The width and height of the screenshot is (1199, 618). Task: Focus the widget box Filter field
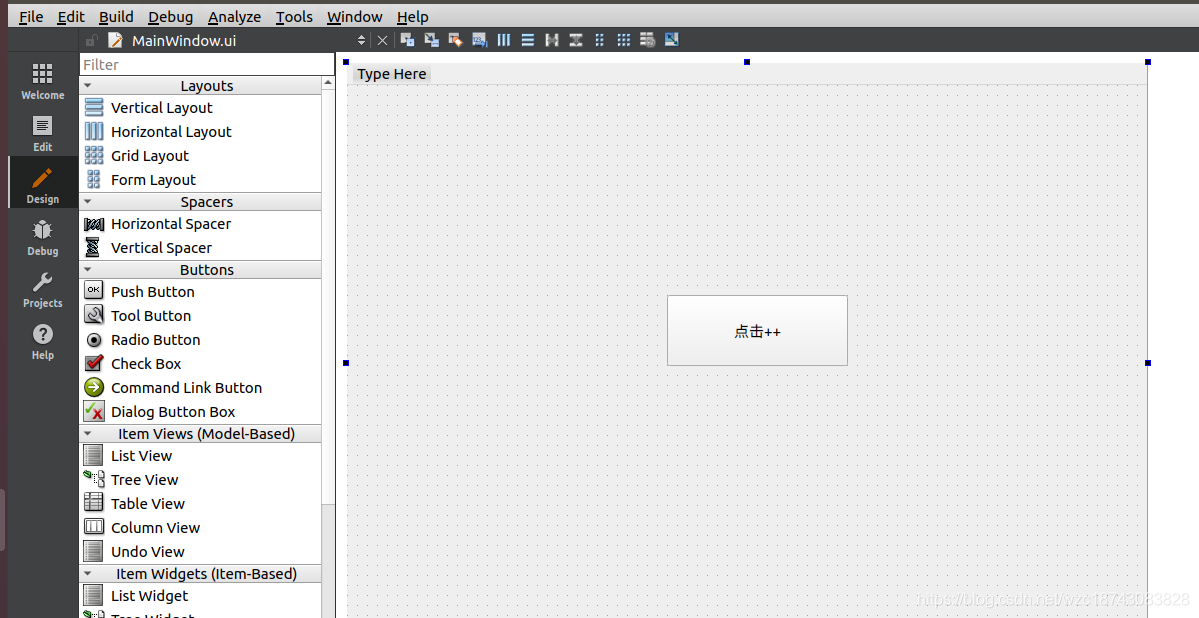click(206, 64)
